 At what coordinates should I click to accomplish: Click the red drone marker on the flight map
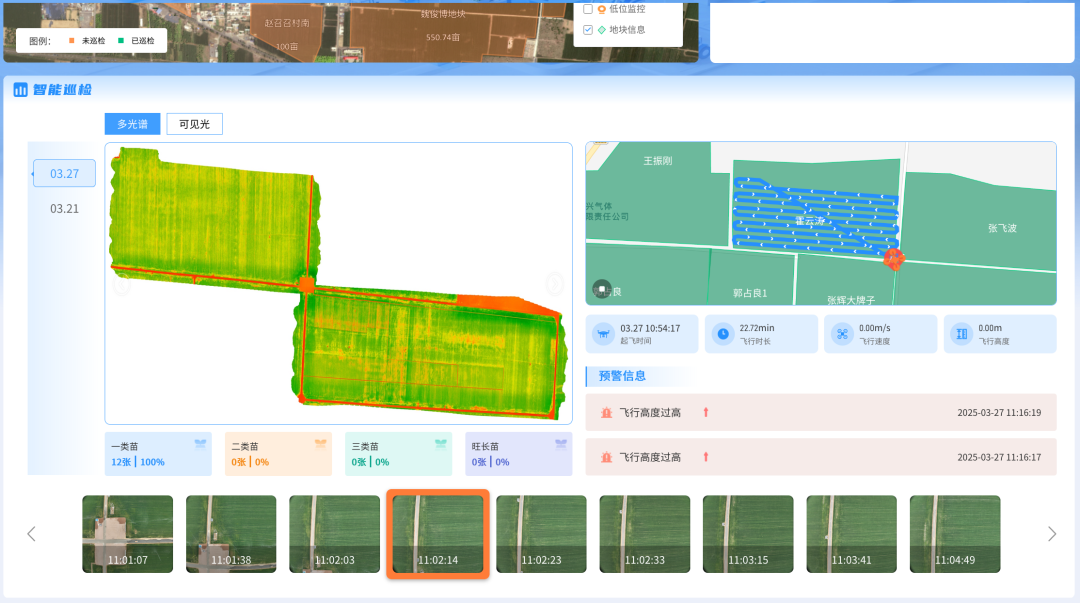(x=894, y=259)
